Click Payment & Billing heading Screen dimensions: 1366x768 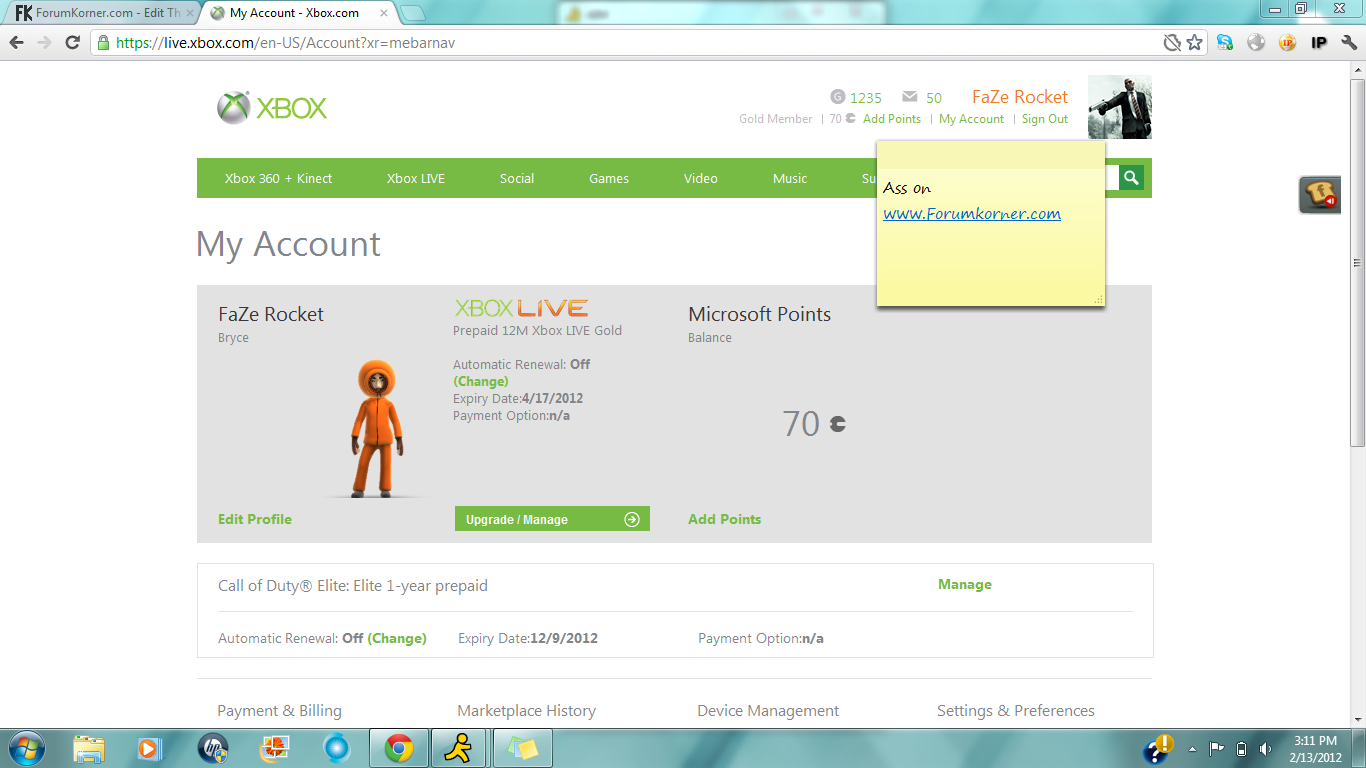click(x=279, y=711)
